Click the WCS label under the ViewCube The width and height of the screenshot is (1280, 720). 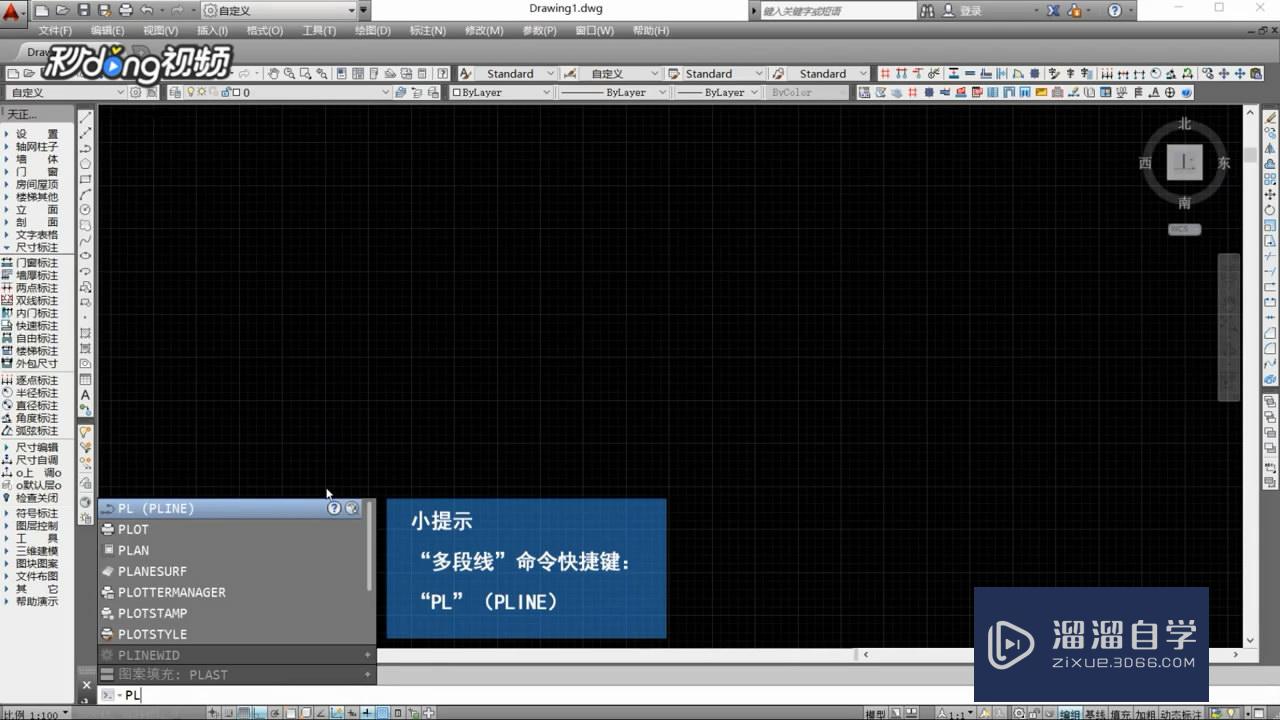(x=1185, y=229)
